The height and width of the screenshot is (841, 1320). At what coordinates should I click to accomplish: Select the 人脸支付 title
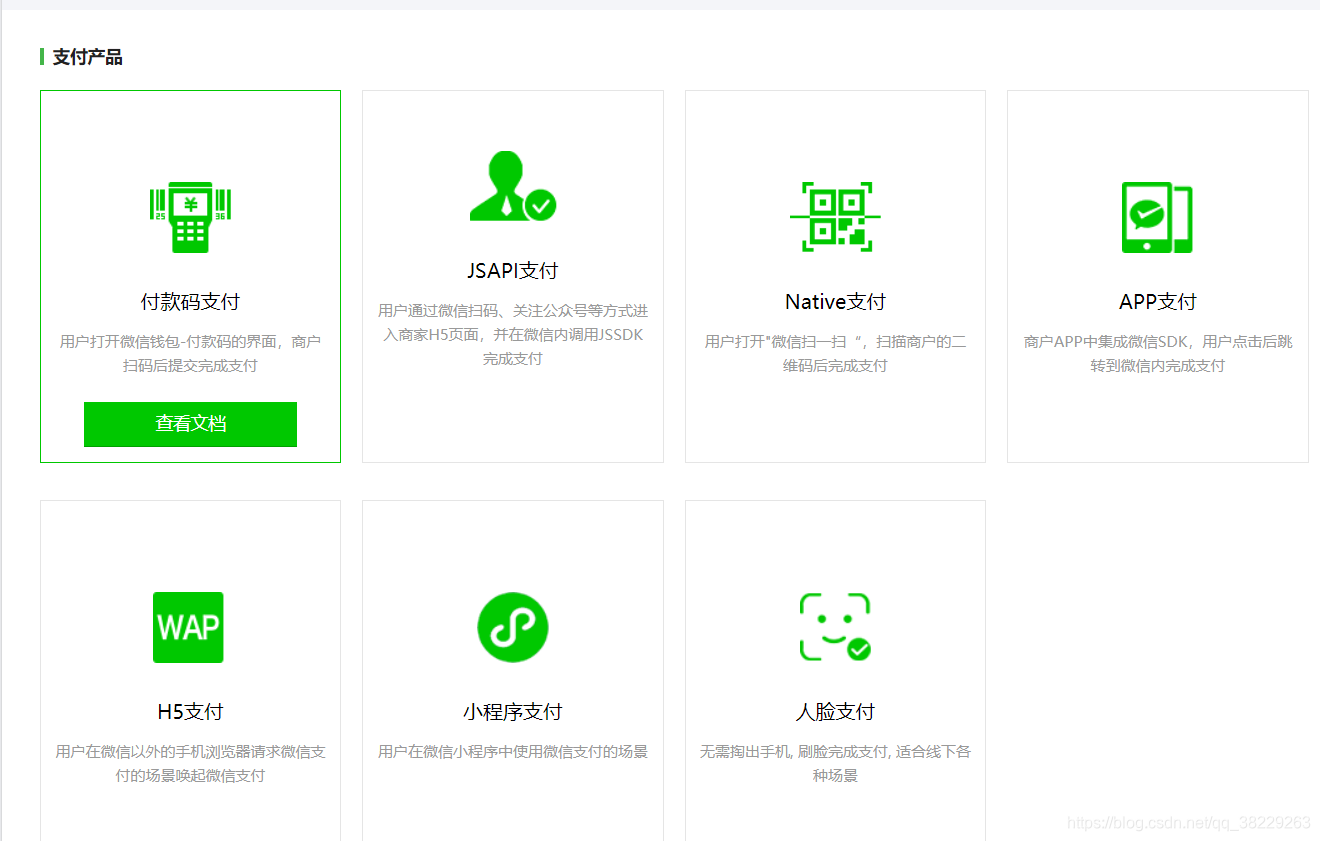[835, 712]
